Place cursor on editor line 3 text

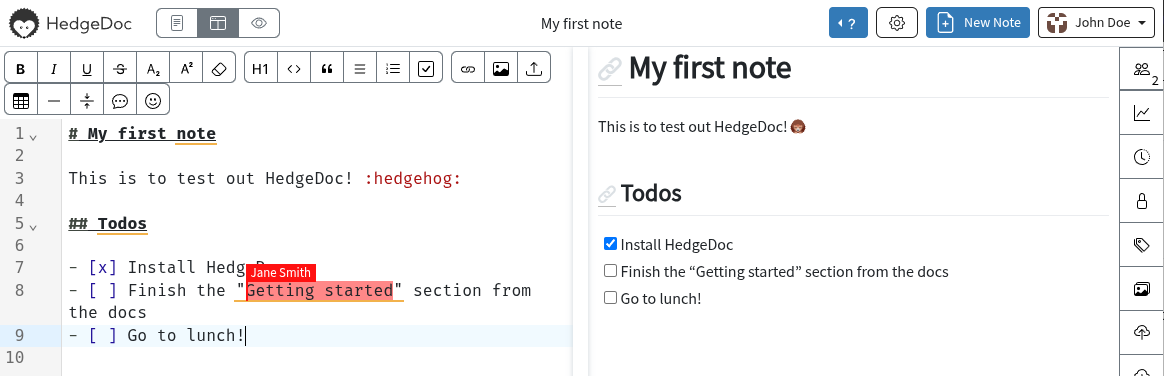pyautogui.click(x=264, y=179)
